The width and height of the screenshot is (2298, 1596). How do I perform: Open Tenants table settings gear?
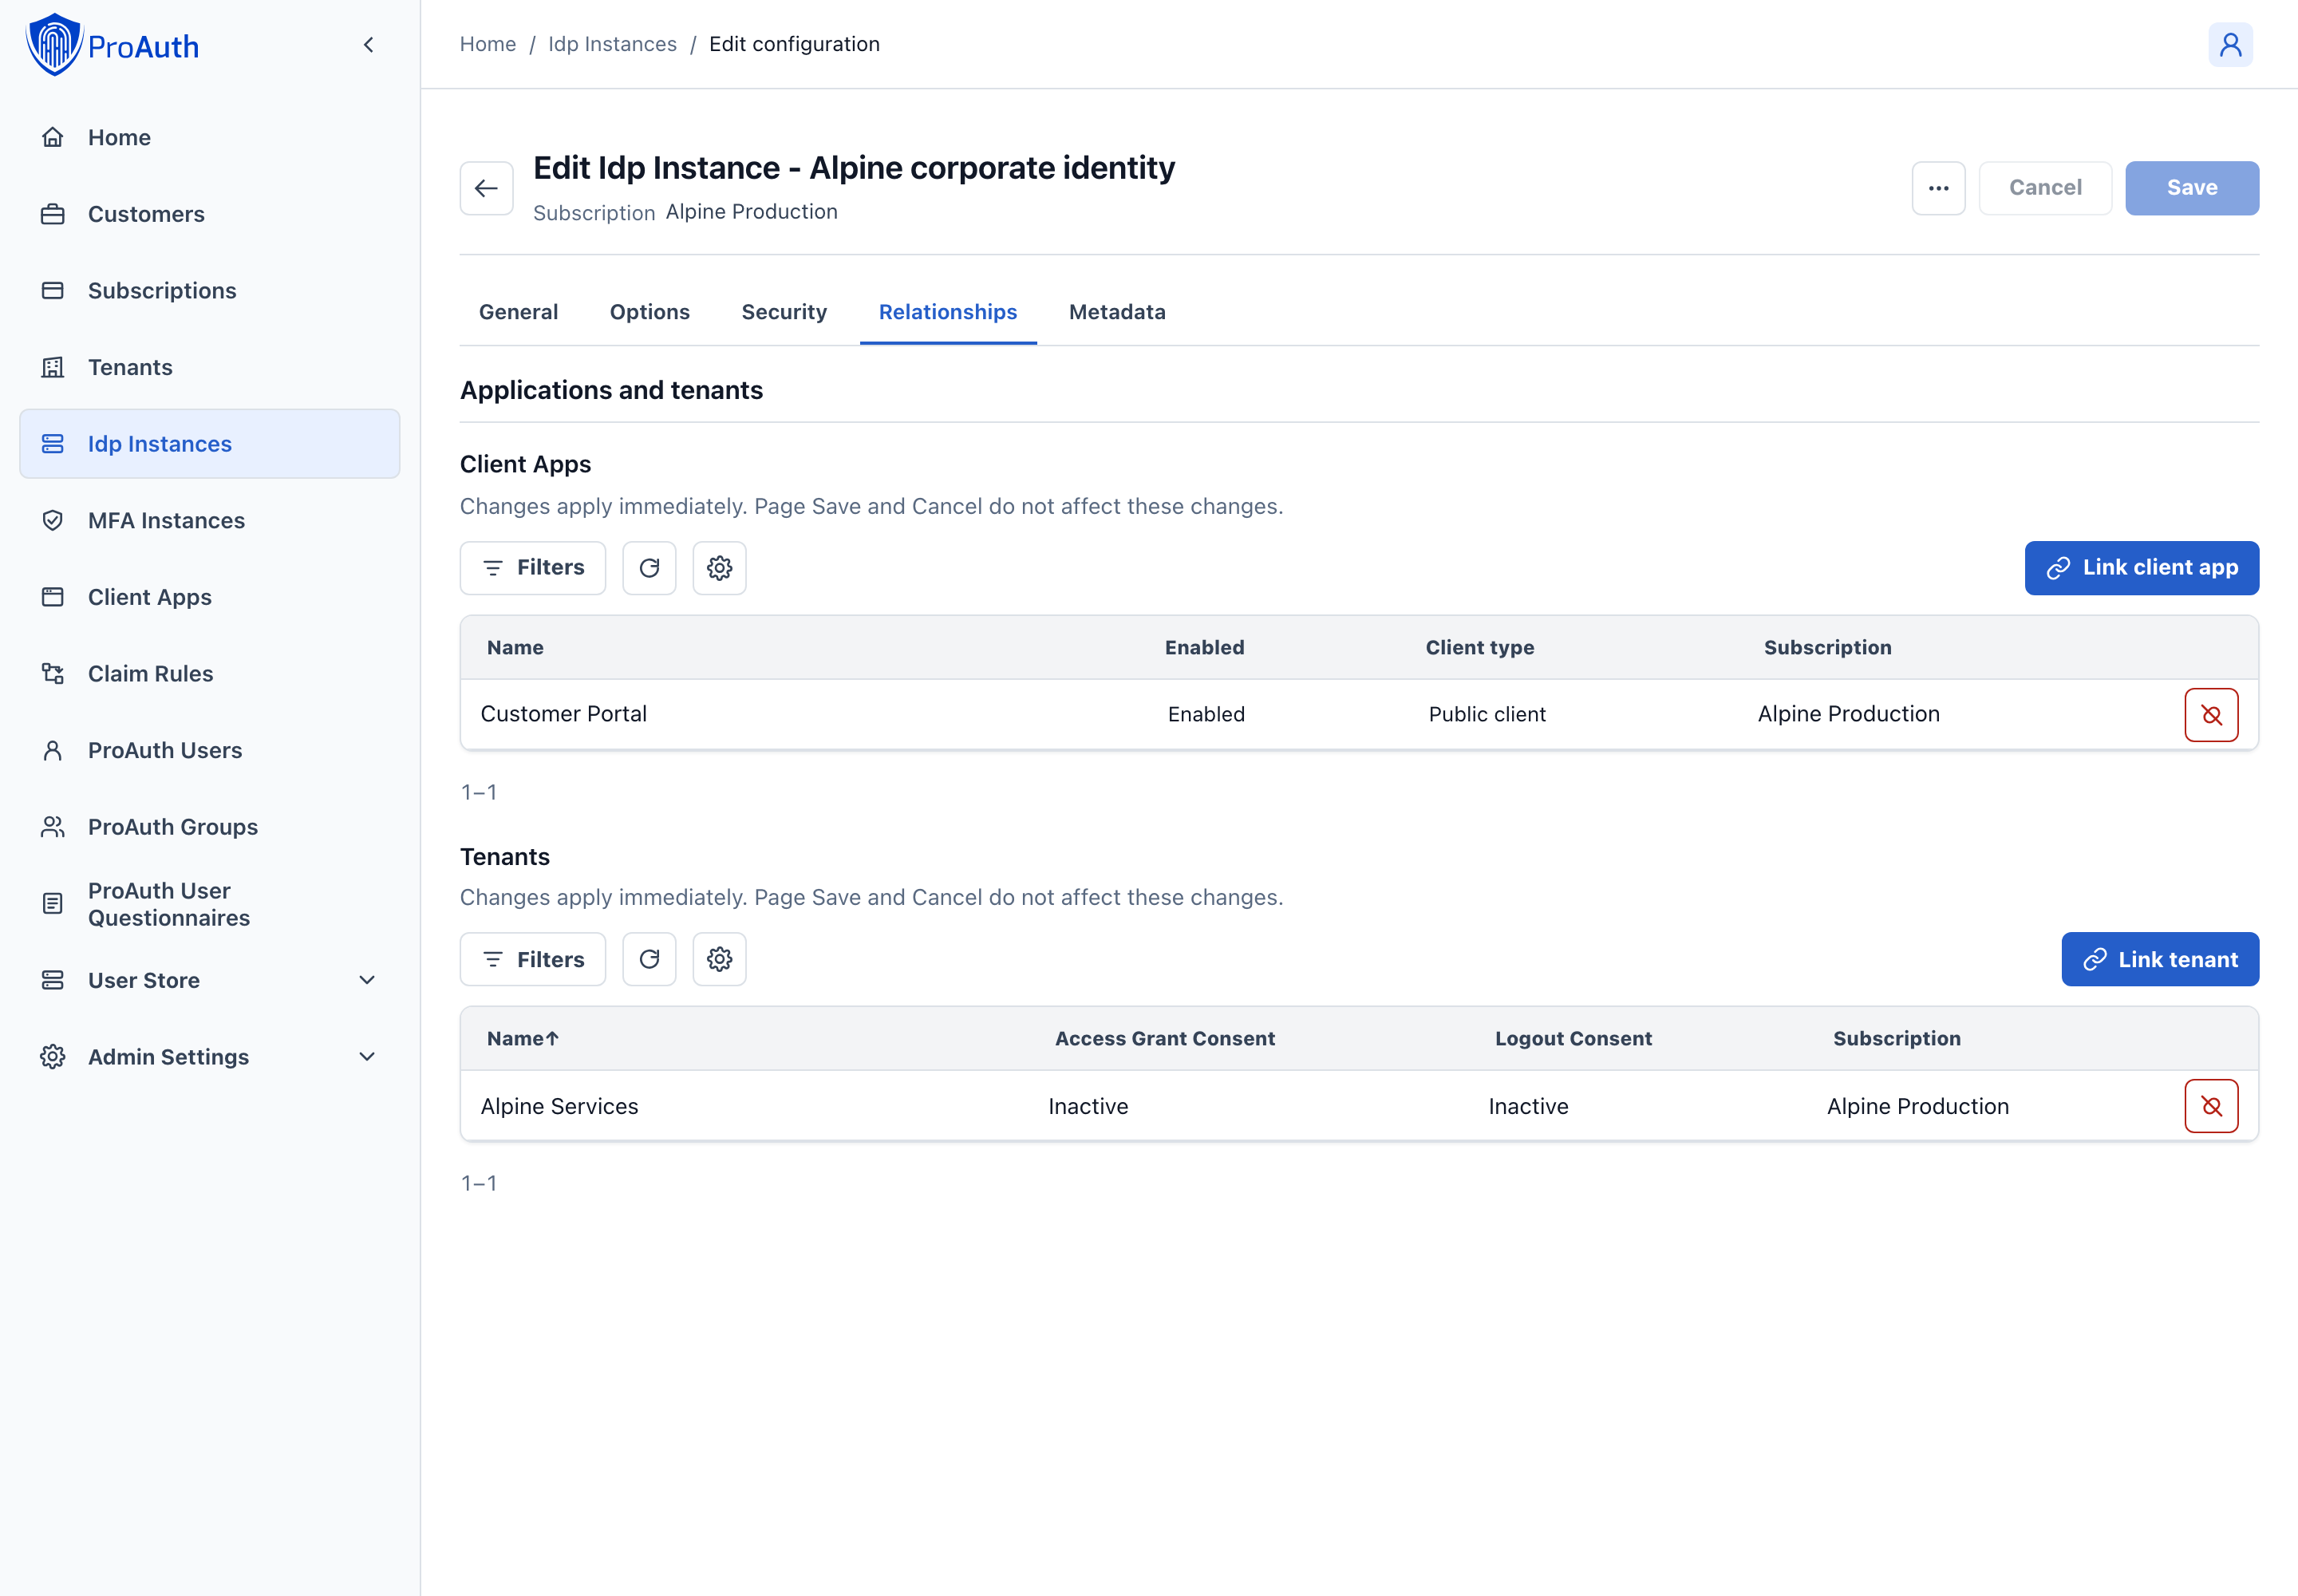coord(720,959)
